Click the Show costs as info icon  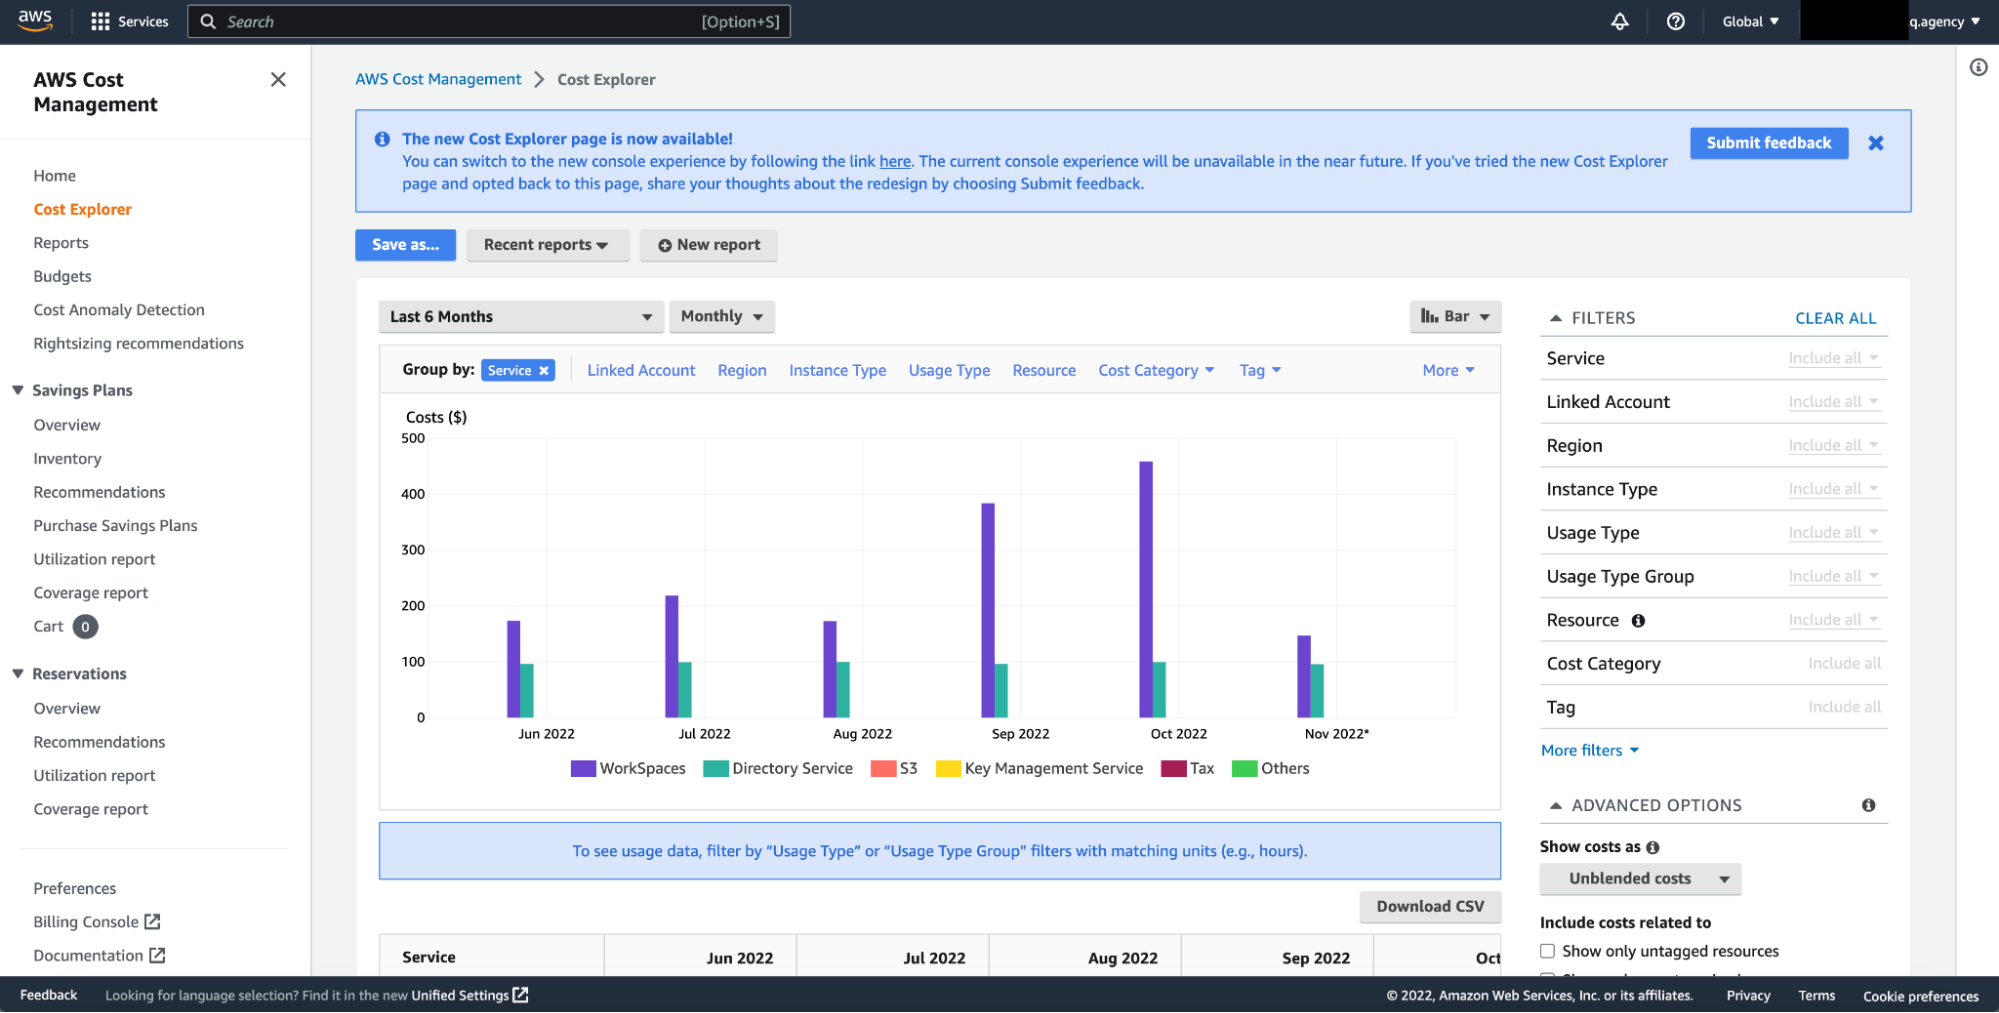click(1653, 847)
